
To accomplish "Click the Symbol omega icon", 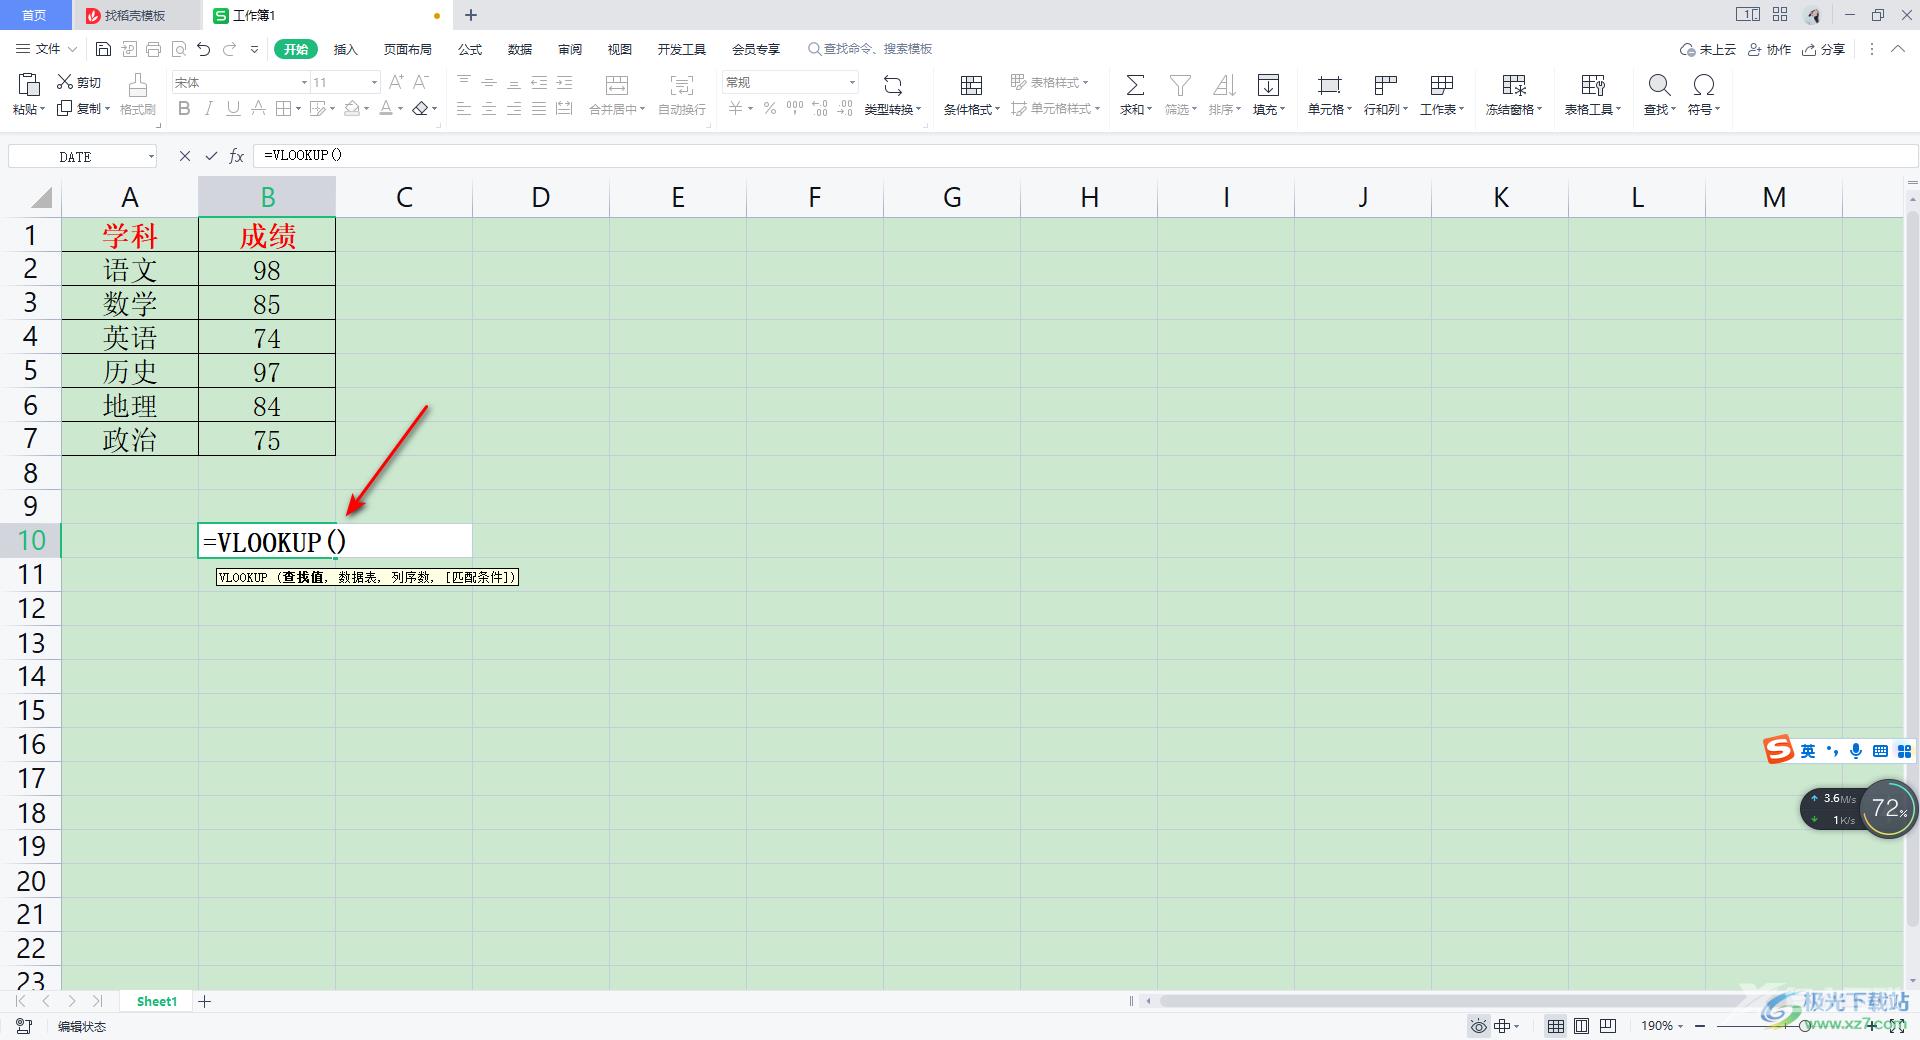I will point(1704,85).
